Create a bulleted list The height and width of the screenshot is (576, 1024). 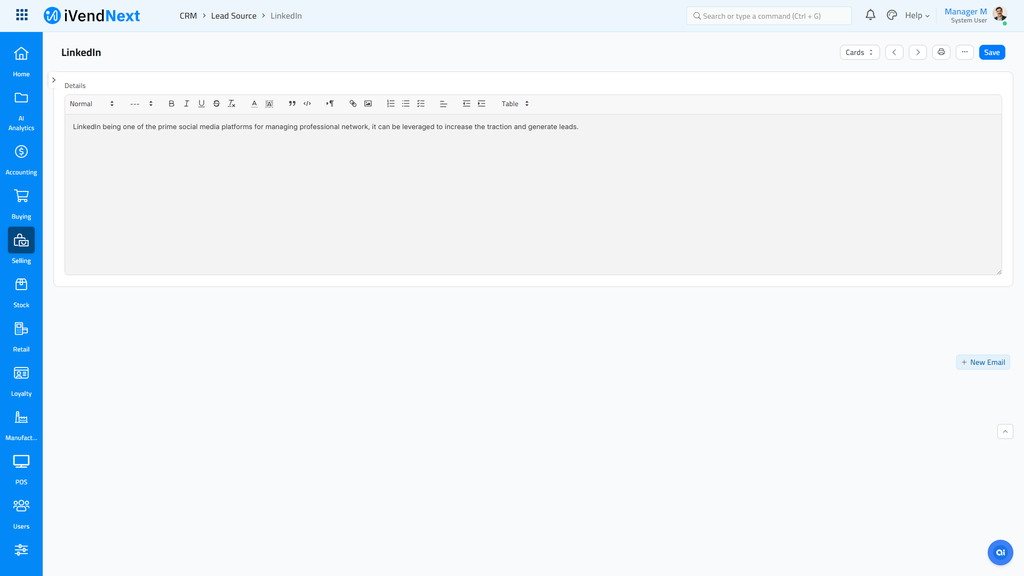(x=406, y=104)
